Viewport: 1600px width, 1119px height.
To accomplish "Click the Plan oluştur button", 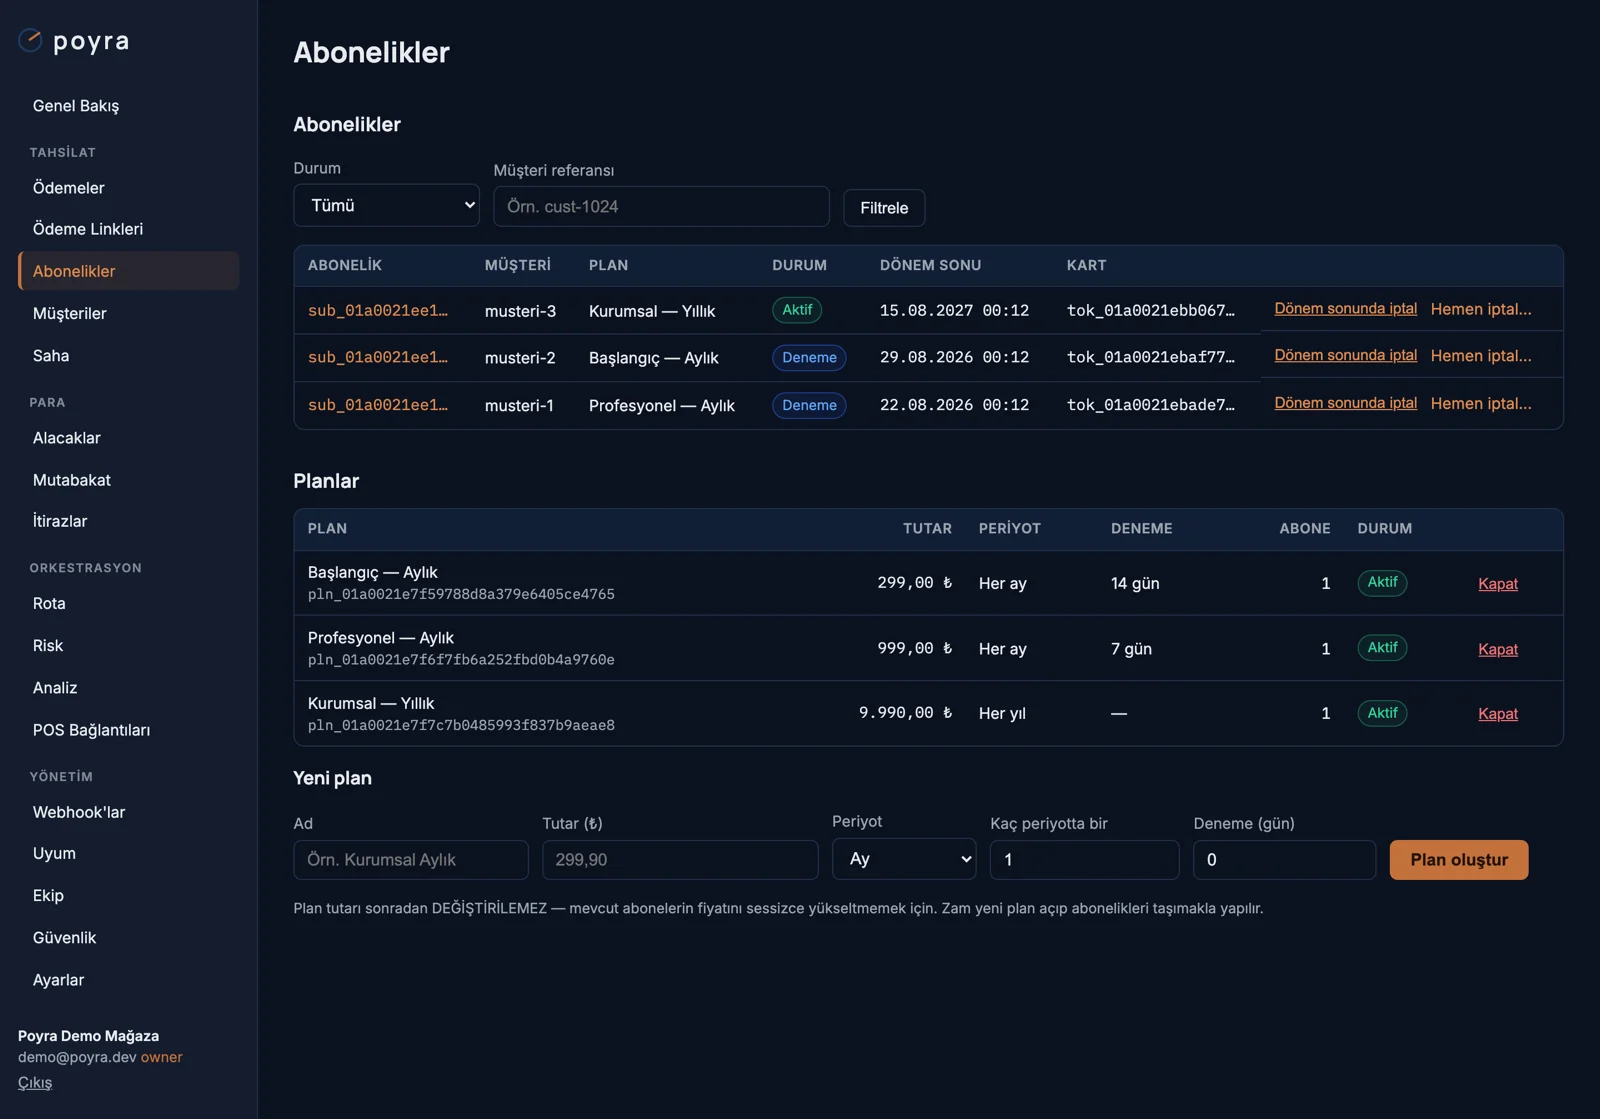I will click(1459, 860).
